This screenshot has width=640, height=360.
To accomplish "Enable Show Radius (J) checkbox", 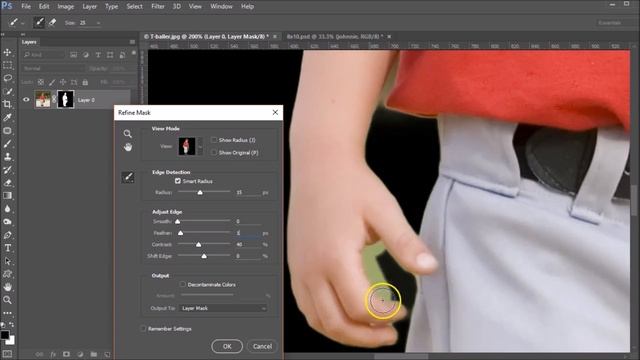I will [x=214, y=140].
